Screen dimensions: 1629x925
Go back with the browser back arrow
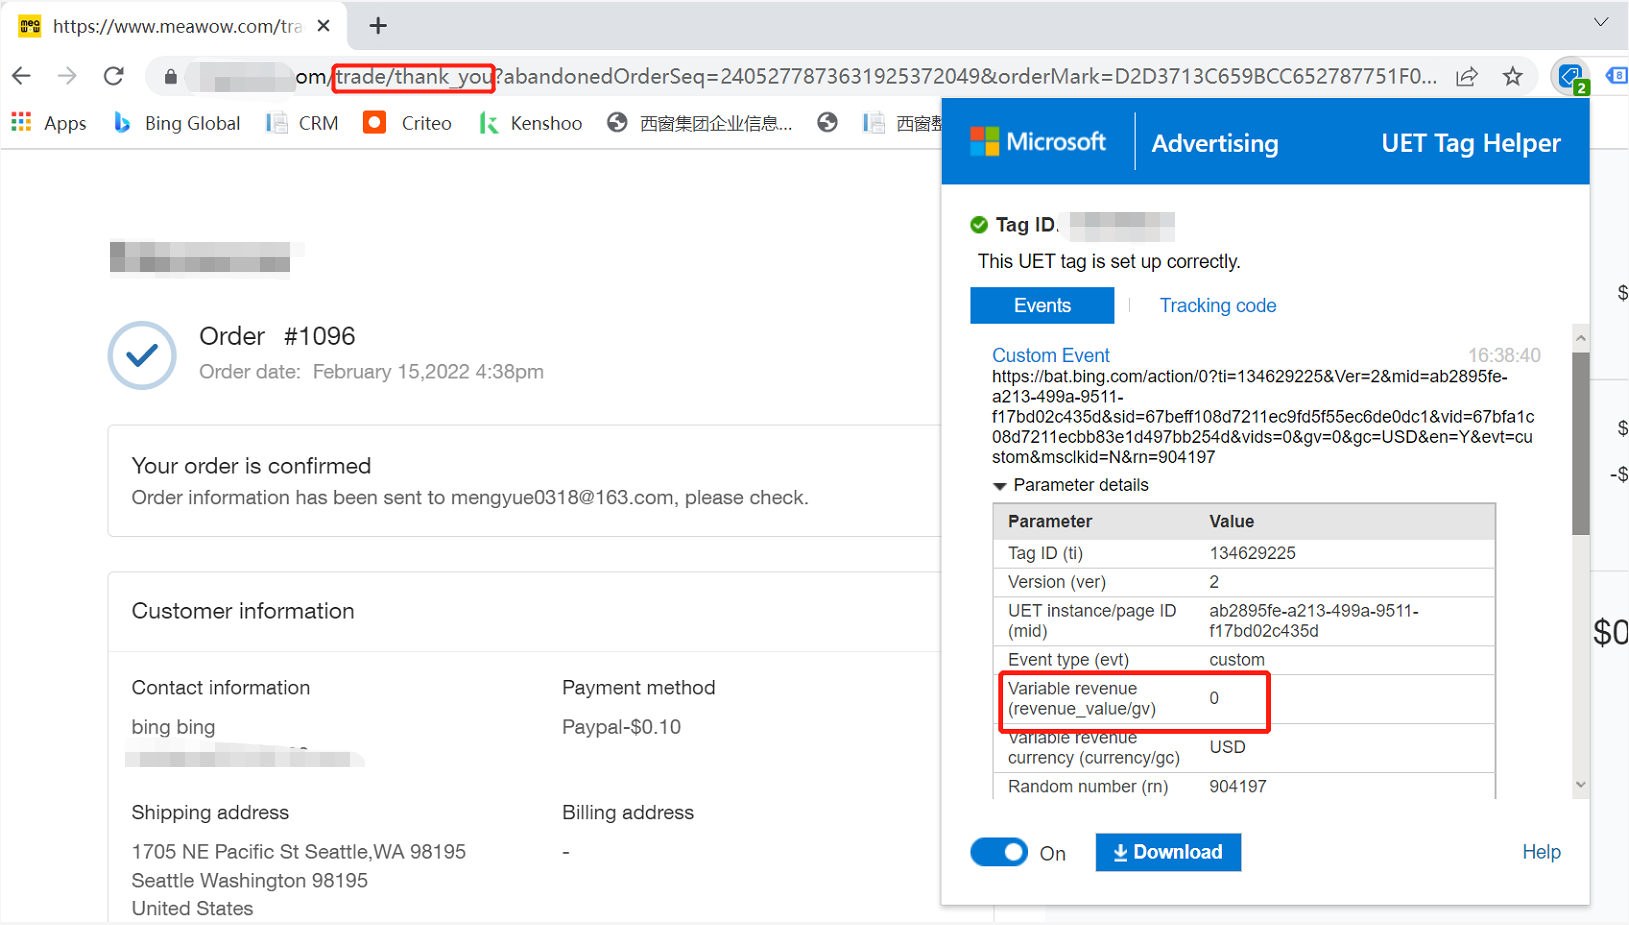[22, 76]
